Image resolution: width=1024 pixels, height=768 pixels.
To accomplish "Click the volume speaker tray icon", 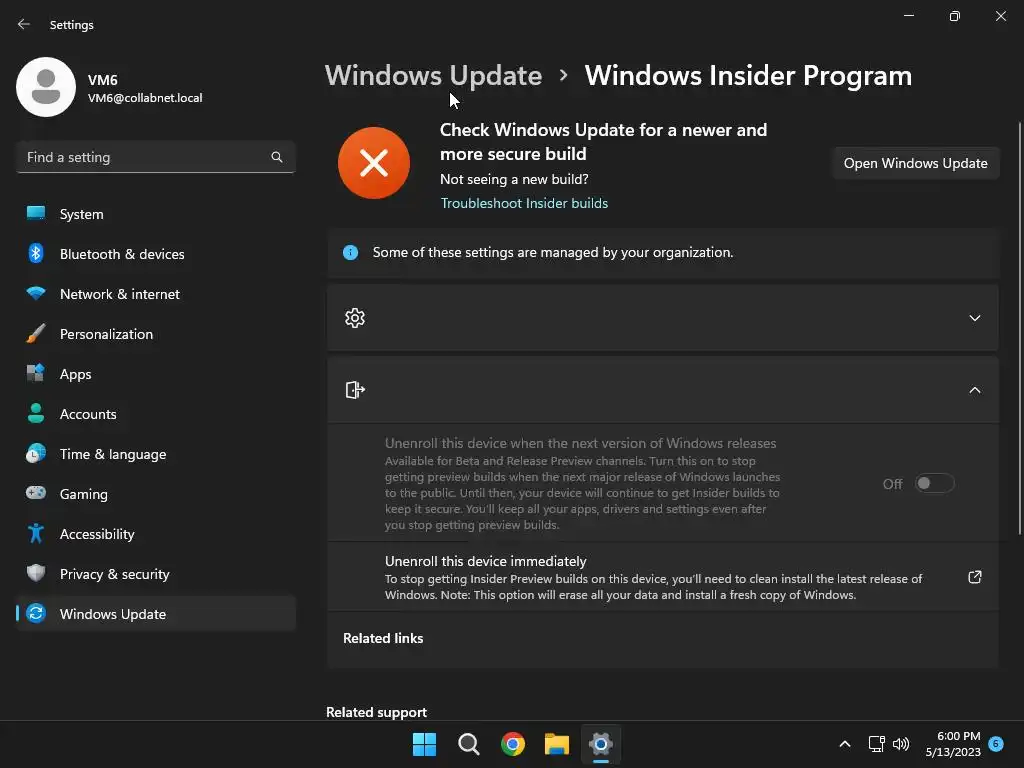I will (901, 744).
